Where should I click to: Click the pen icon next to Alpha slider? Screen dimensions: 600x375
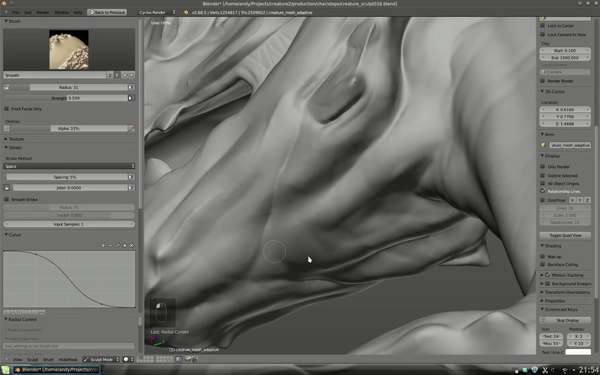(x=131, y=129)
